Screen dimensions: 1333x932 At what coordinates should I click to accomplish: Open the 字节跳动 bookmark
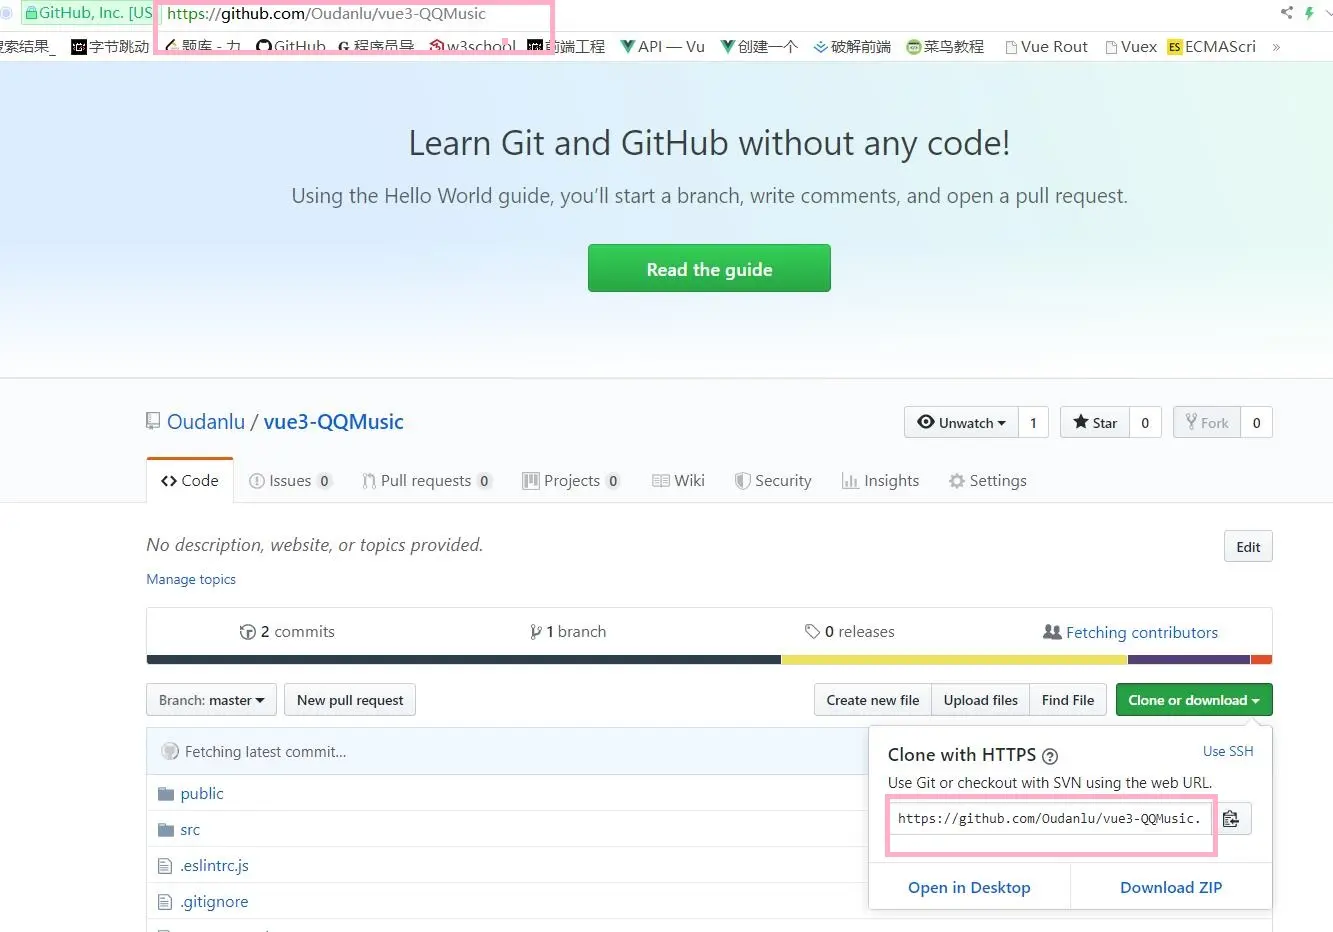tap(110, 47)
